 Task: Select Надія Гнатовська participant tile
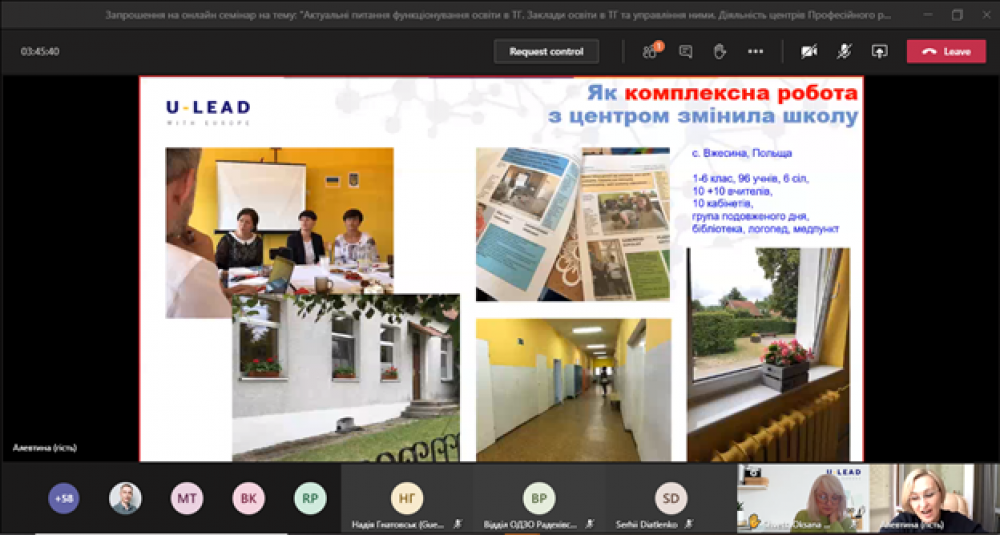coord(406,499)
